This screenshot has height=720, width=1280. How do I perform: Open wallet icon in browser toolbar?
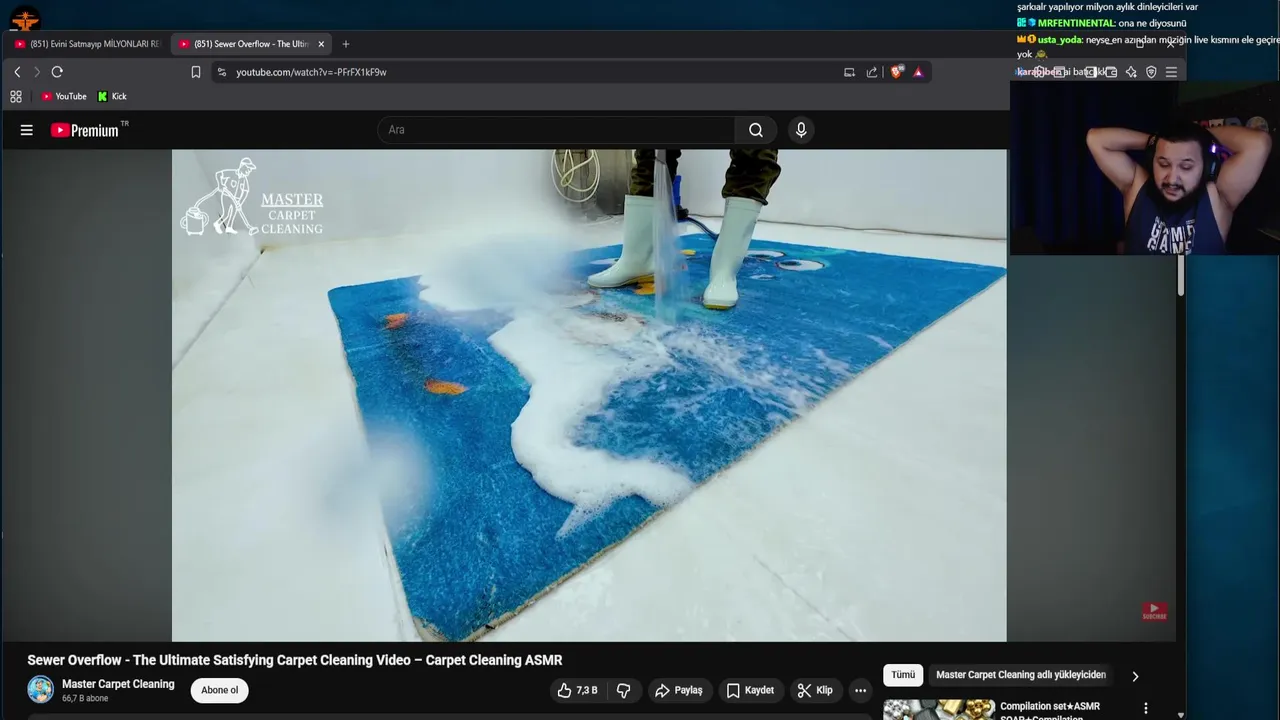click(x=1111, y=72)
